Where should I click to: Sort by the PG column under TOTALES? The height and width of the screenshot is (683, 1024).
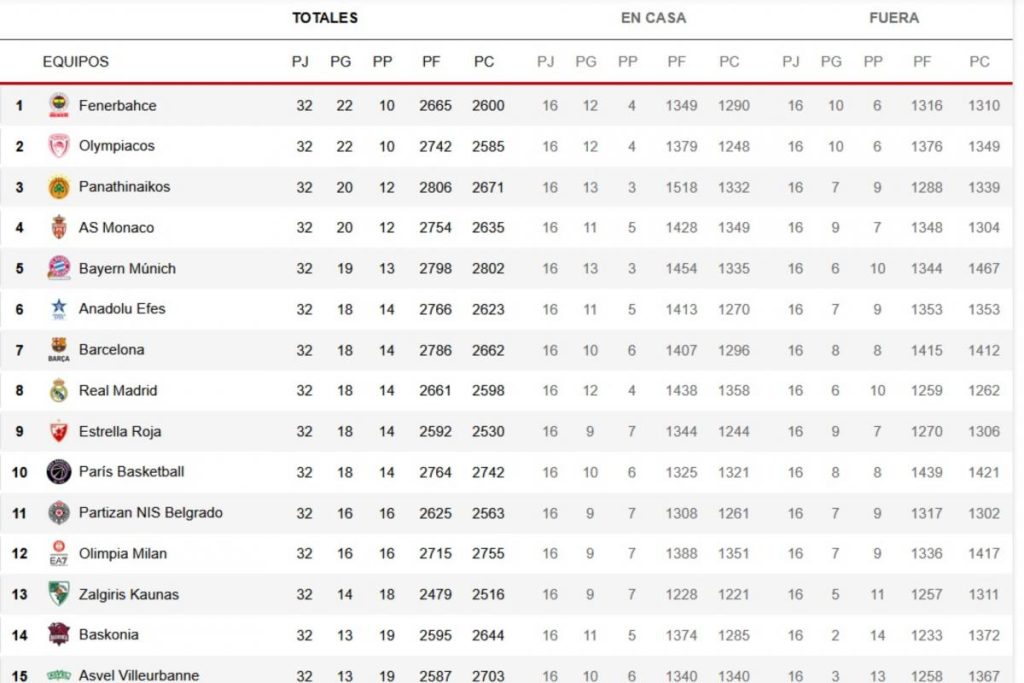click(x=340, y=61)
